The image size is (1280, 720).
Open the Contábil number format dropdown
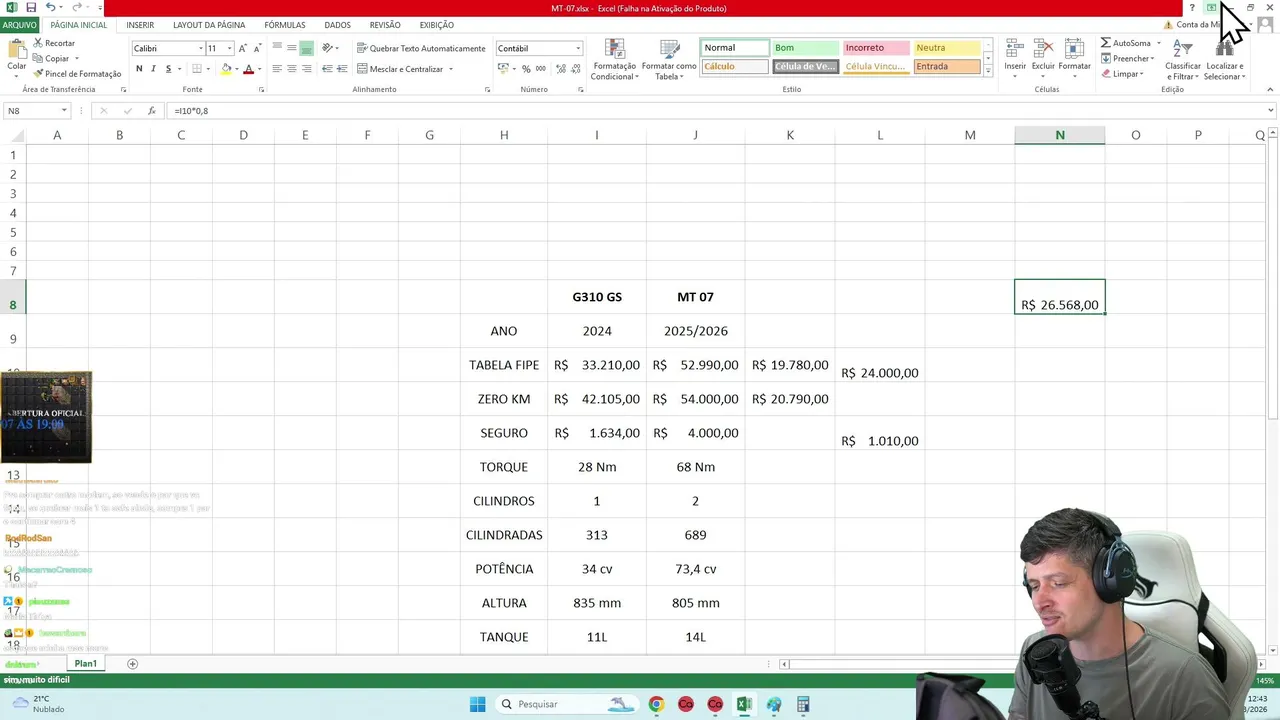(578, 48)
